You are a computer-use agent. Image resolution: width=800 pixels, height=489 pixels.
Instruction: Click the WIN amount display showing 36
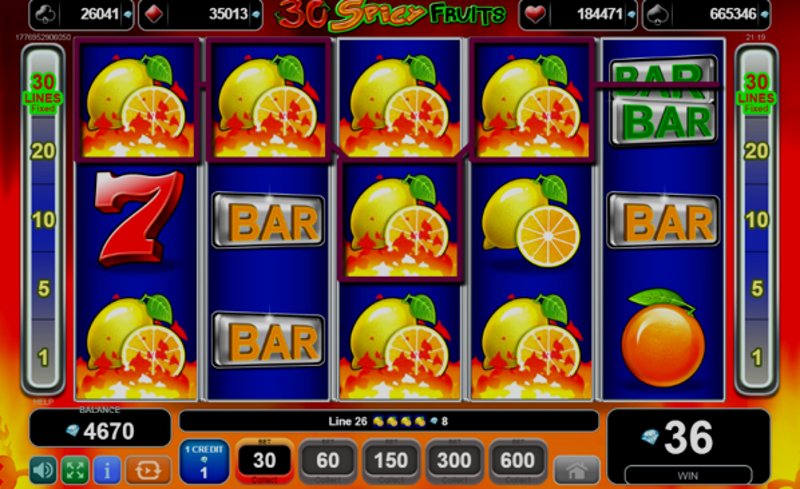688,446
